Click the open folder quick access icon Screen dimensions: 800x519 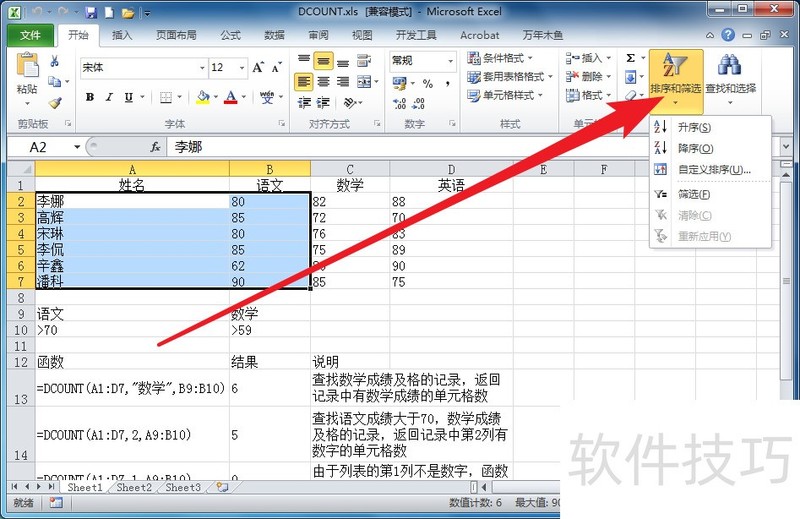click(128, 12)
